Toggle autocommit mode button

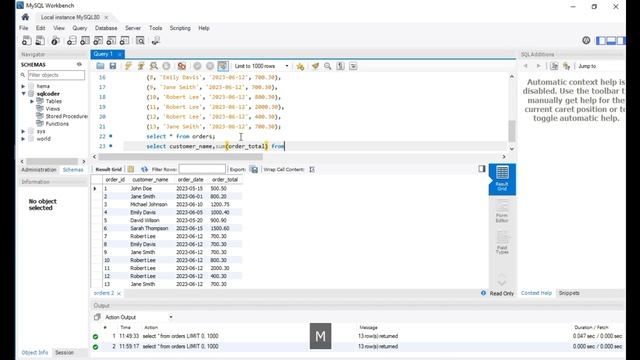click(x=223, y=66)
